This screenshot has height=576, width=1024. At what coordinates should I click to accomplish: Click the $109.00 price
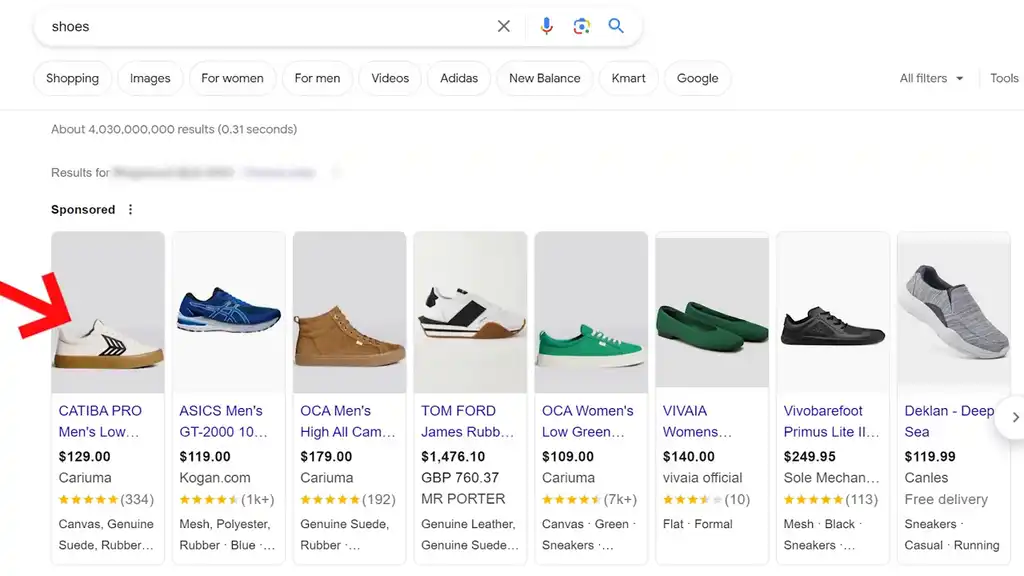pyautogui.click(x=568, y=456)
